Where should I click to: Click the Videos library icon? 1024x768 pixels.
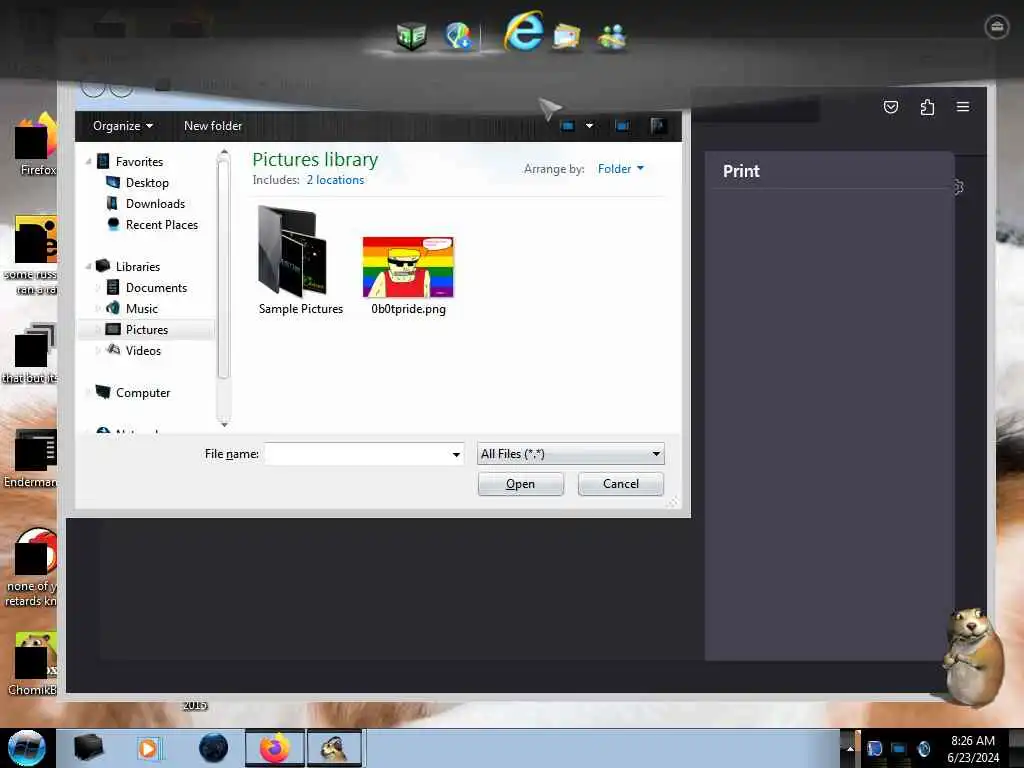[113, 350]
